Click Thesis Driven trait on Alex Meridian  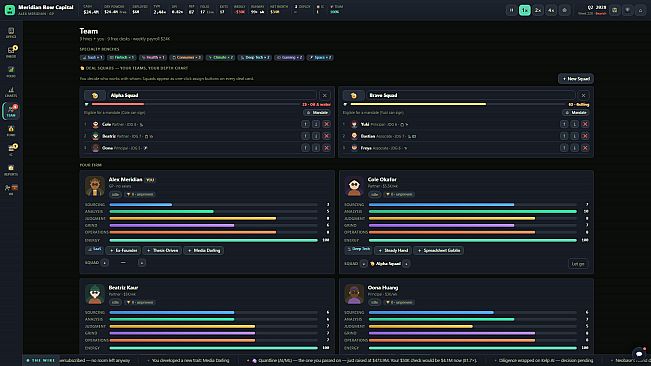pyautogui.click(x=162, y=251)
